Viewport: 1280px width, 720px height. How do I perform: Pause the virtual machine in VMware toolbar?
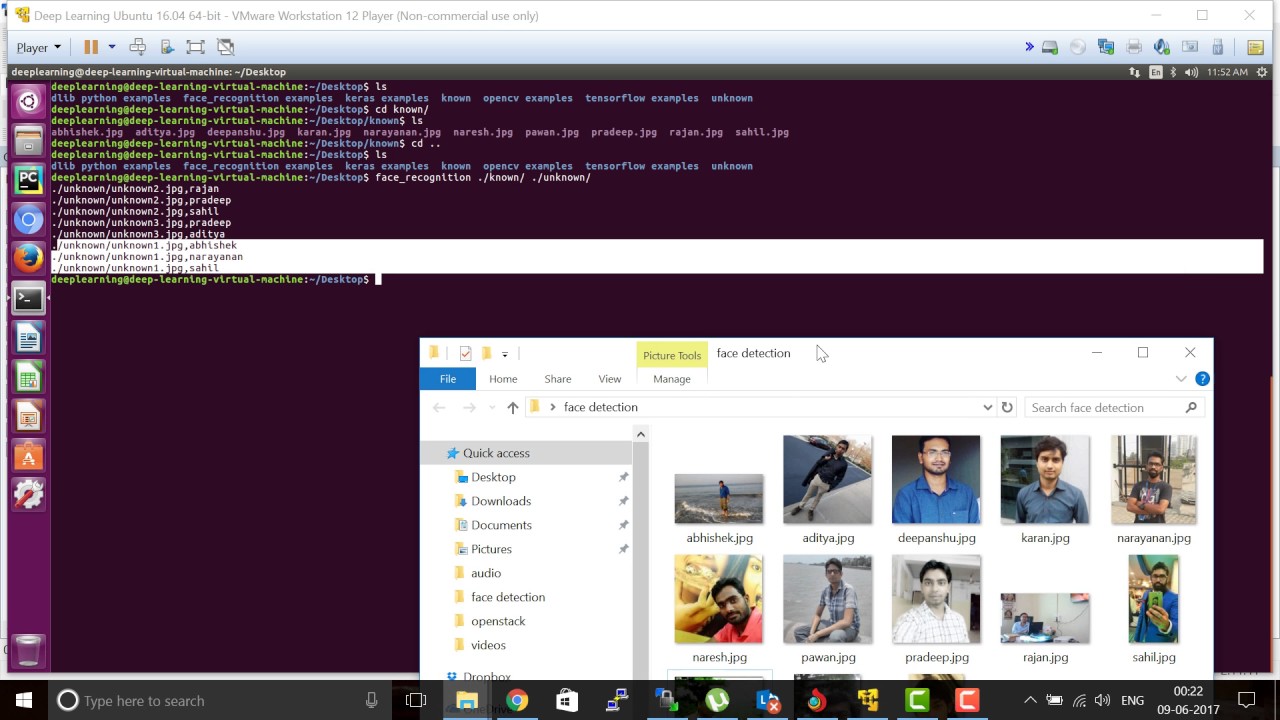91,47
